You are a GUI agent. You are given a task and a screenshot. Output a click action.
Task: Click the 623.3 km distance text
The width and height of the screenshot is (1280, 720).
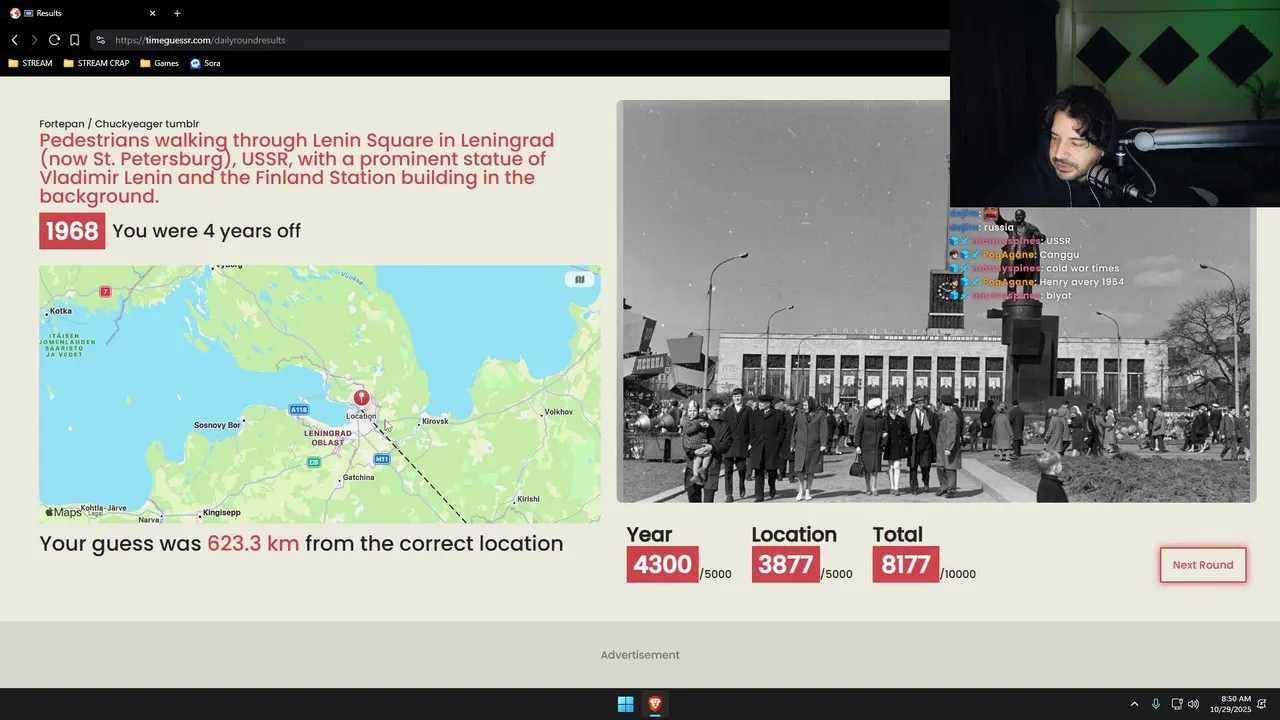[x=253, y=544]
